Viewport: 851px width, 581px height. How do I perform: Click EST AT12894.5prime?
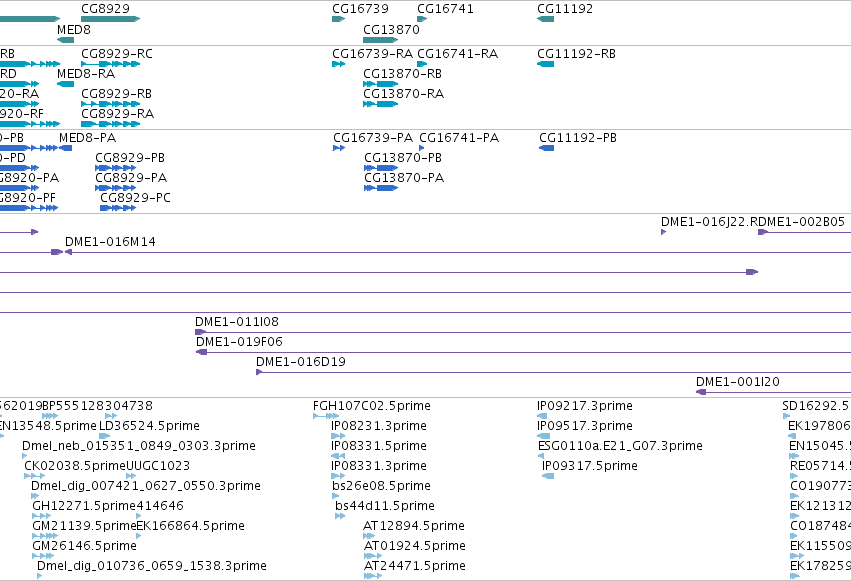pos(369,536)
